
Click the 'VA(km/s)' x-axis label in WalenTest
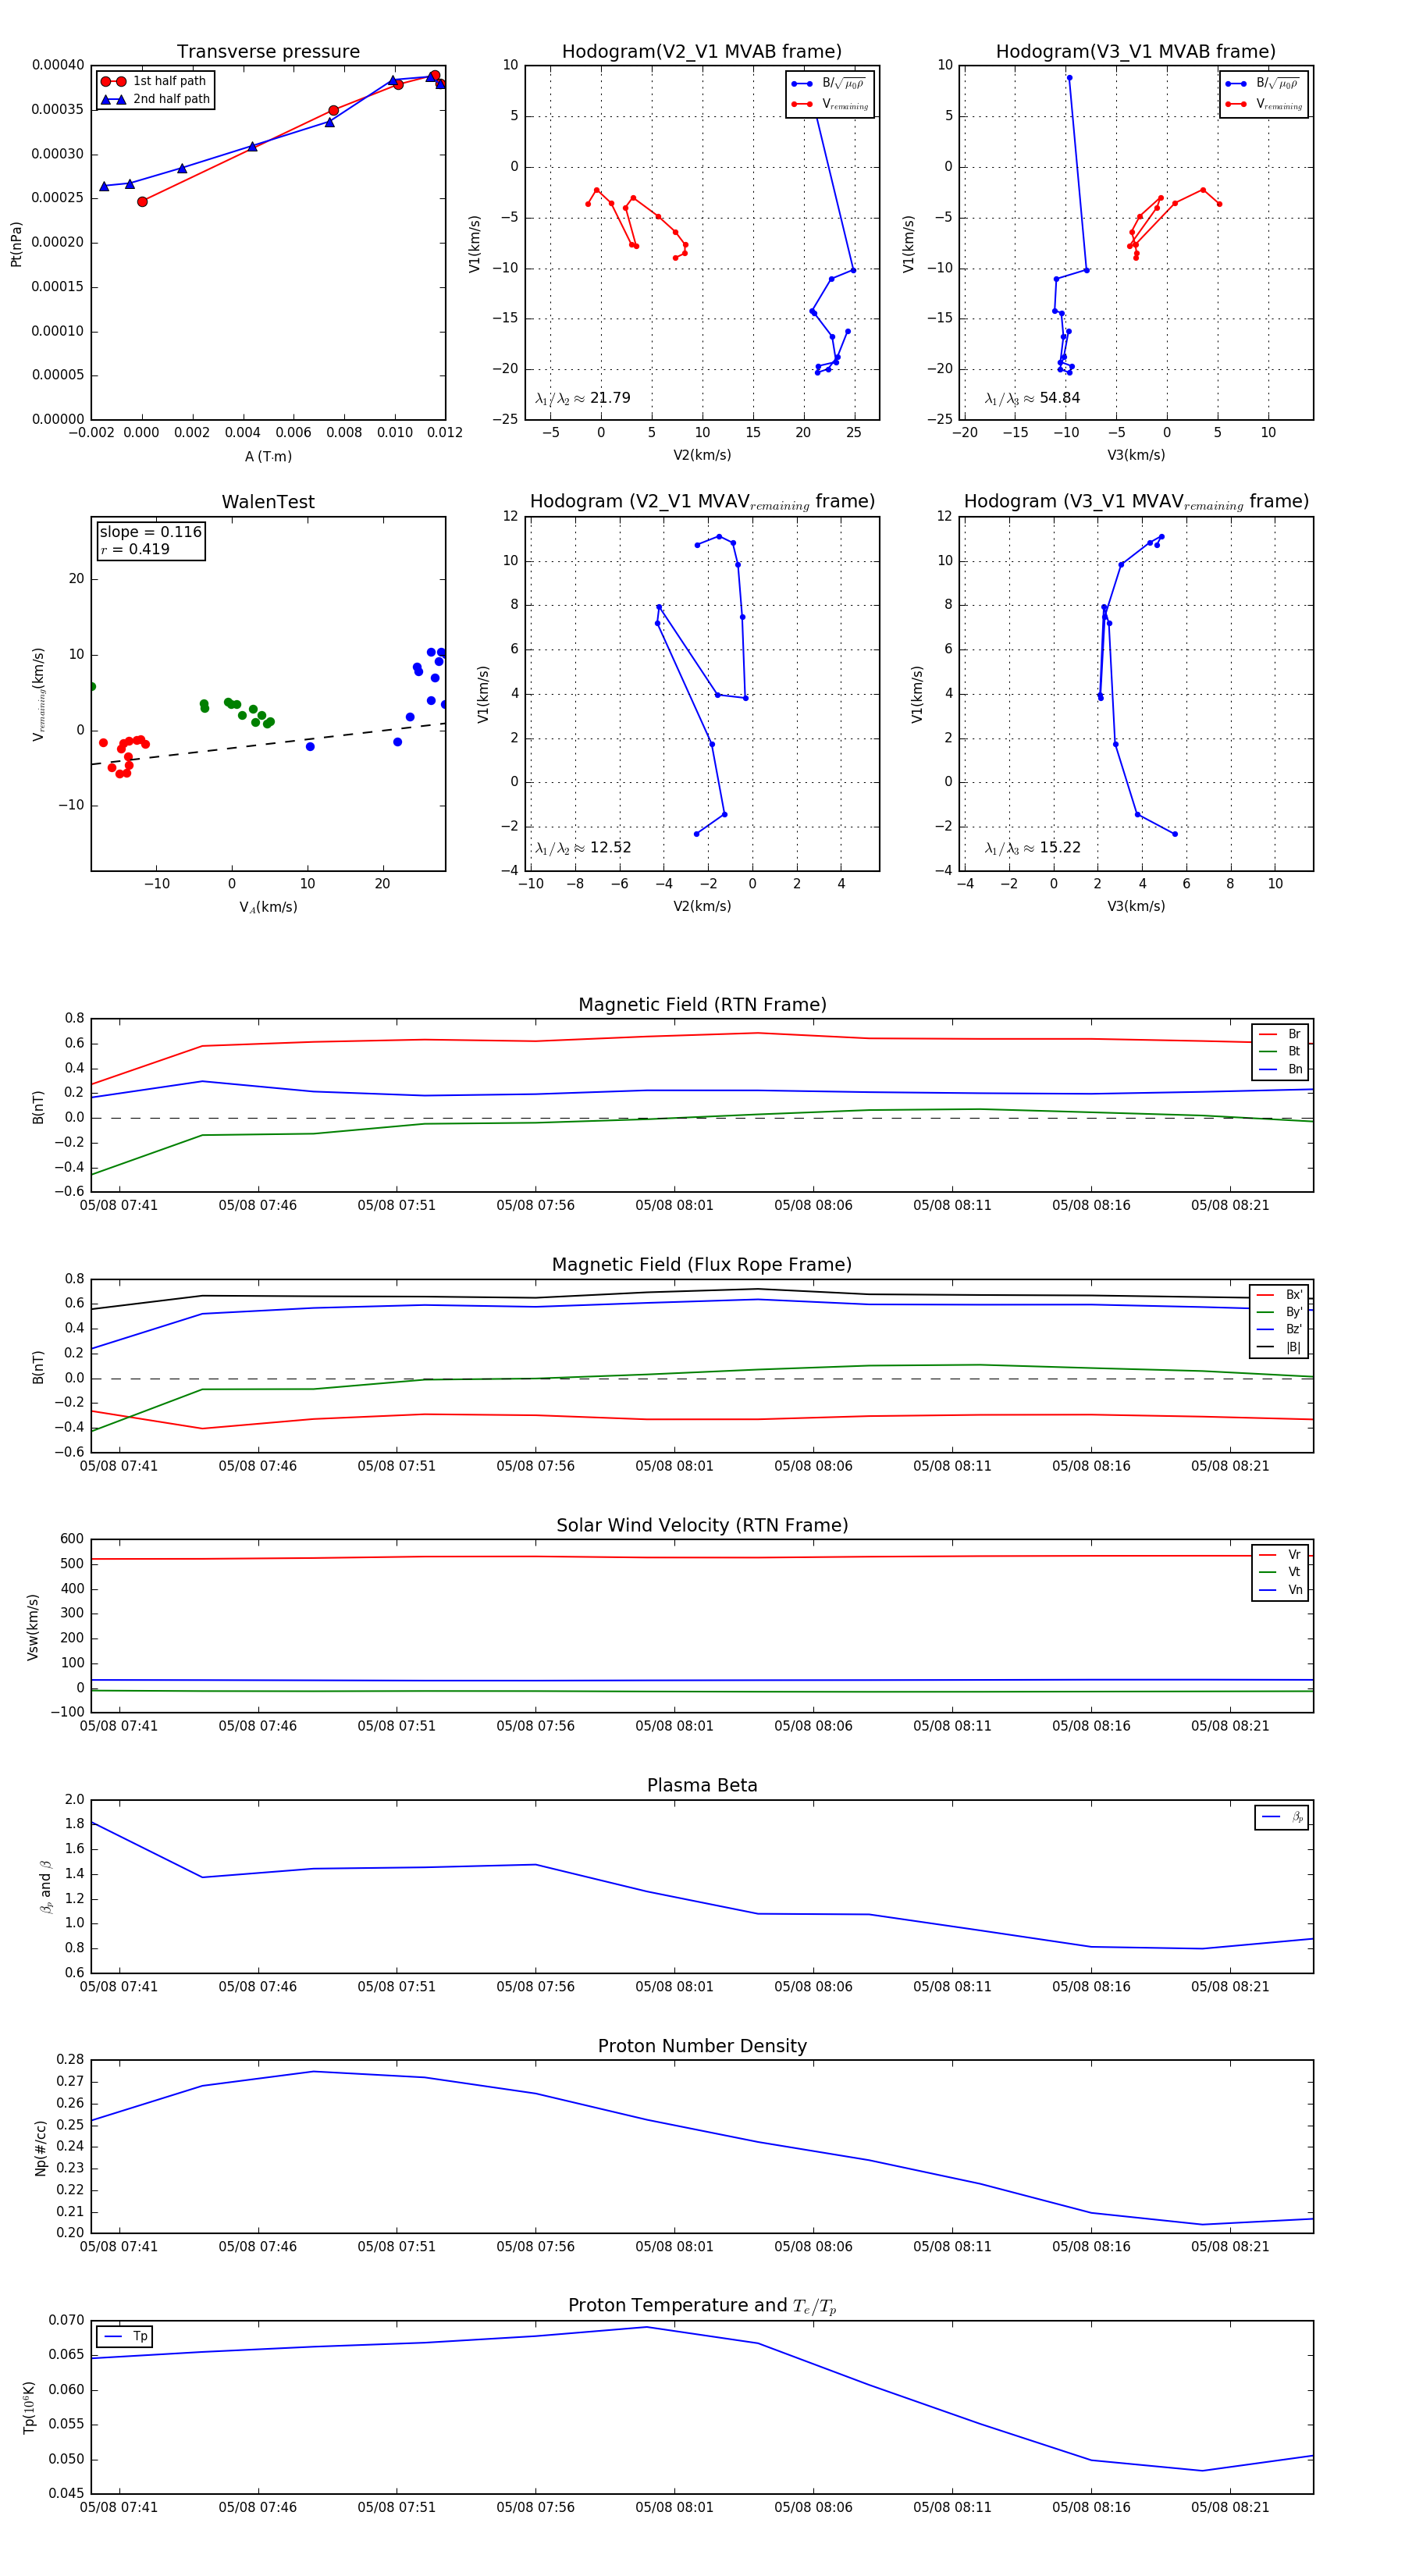[268, 907]
